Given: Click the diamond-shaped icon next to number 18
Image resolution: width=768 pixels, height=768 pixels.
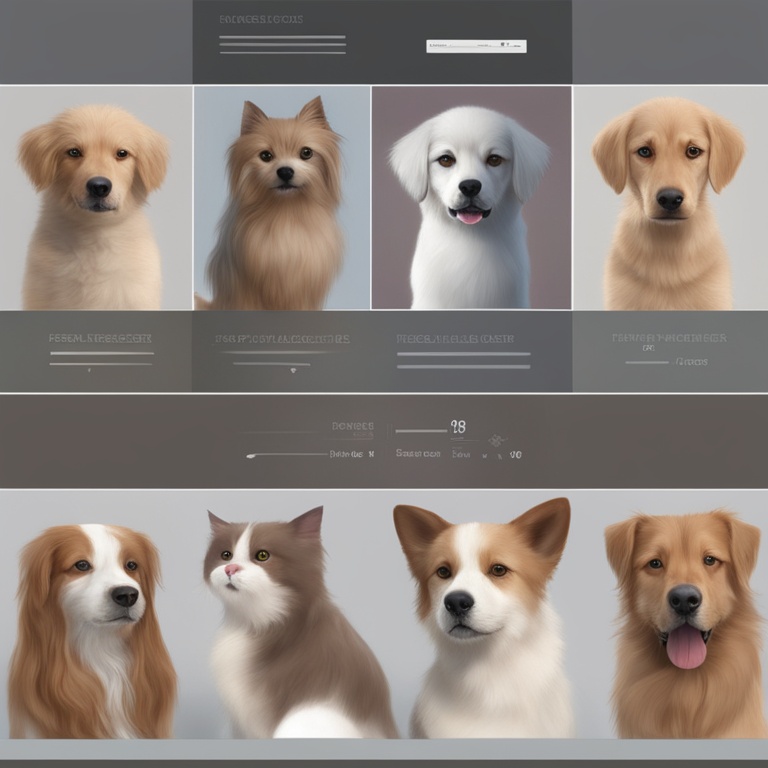Looking at the screenshot, I should (x=497, y=439).
